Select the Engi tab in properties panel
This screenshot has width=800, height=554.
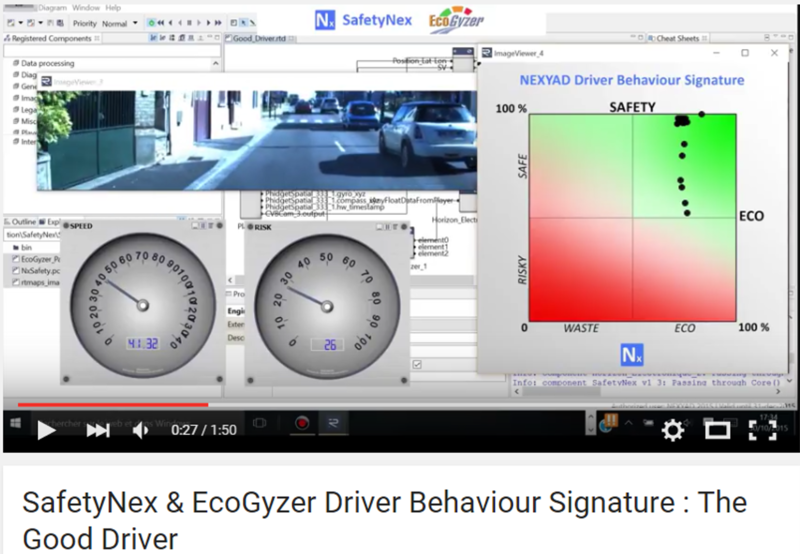(x=236, y=311)
